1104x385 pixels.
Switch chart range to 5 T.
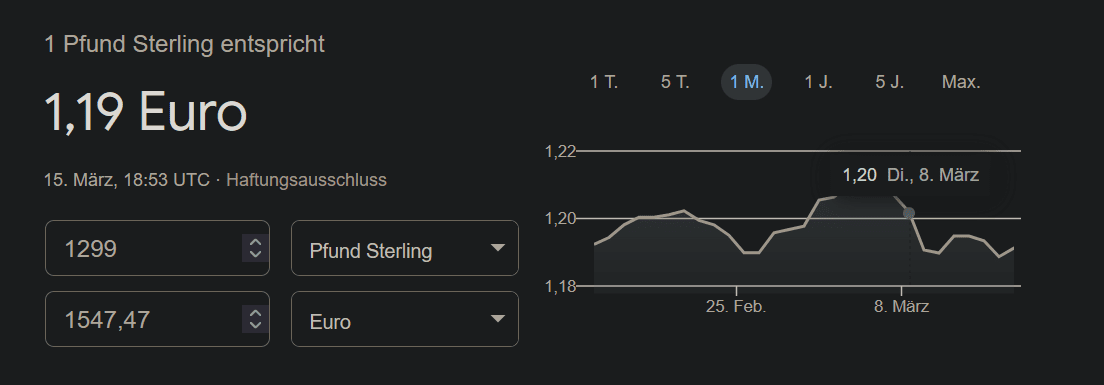click(x=675, y=82)
